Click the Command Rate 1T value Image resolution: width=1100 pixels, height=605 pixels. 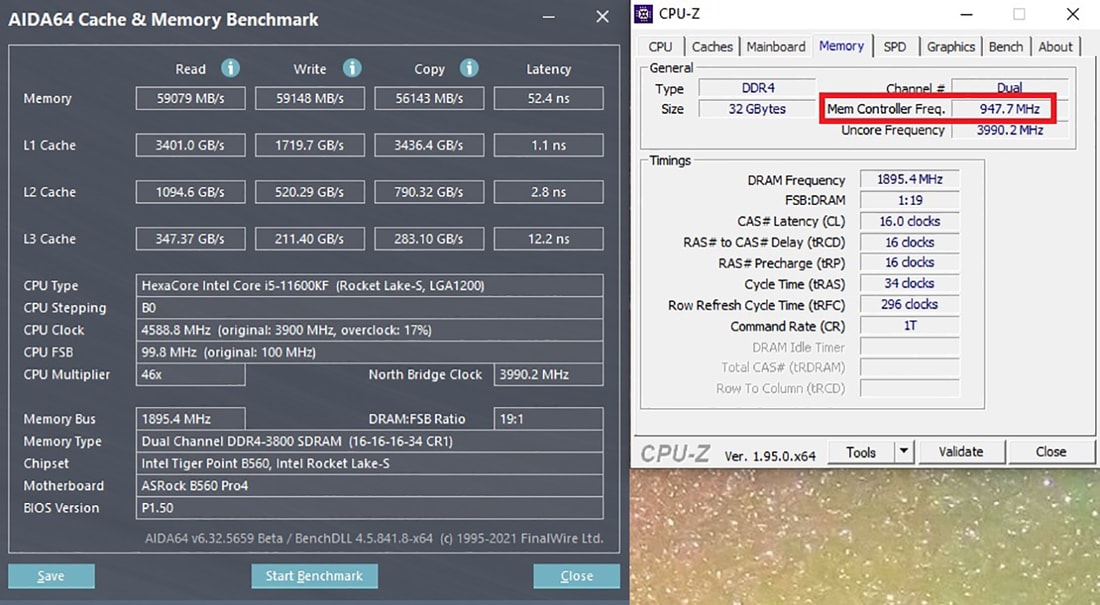click(909, 326)
